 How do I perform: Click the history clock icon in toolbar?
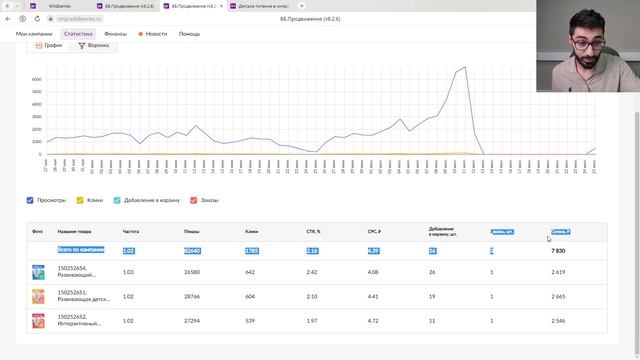point(22,19)
